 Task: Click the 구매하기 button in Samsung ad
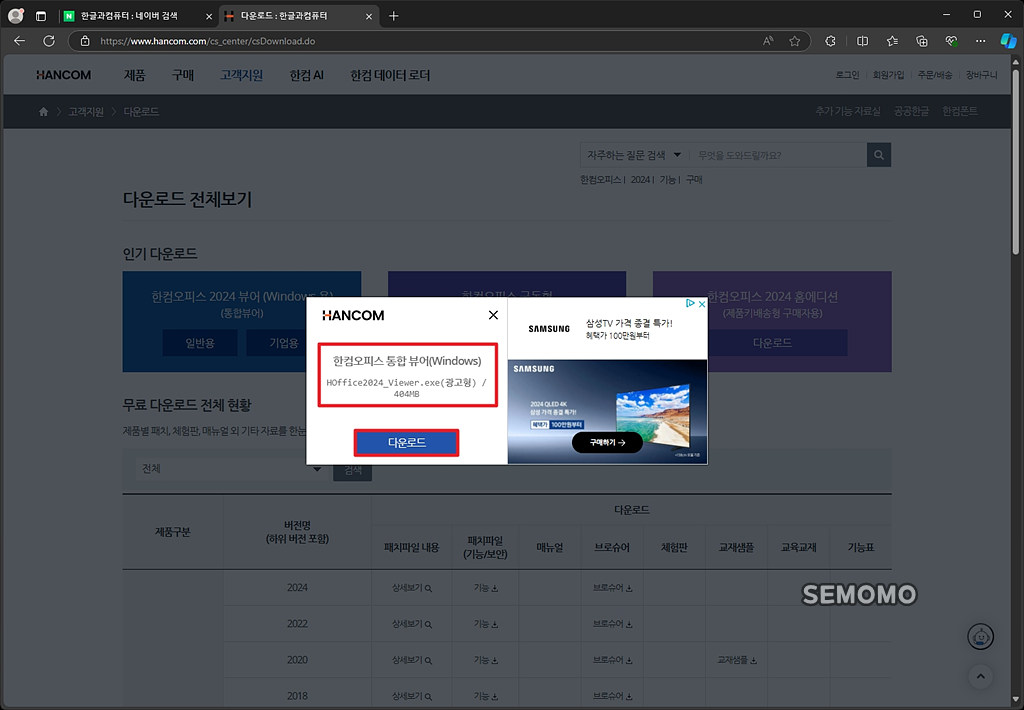607,442
